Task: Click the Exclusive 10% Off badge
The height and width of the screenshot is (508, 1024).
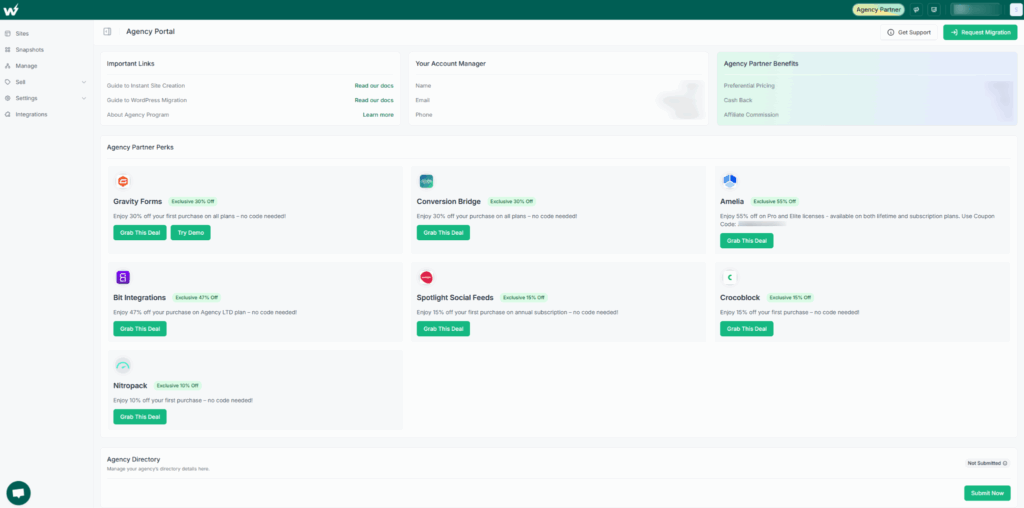Action: 178,385
